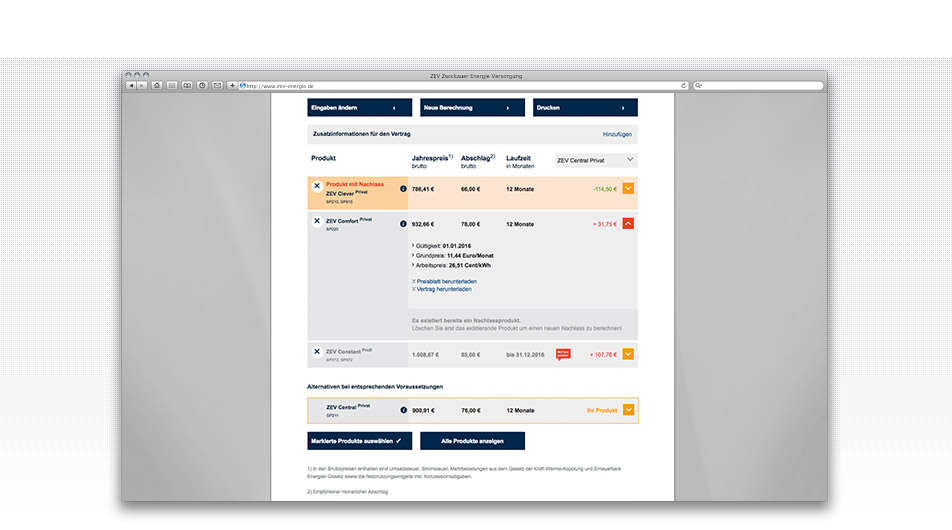The image size is (952, 530).
Task: Click the Vertrag herunterladen link
Action: tap(444, 289)
